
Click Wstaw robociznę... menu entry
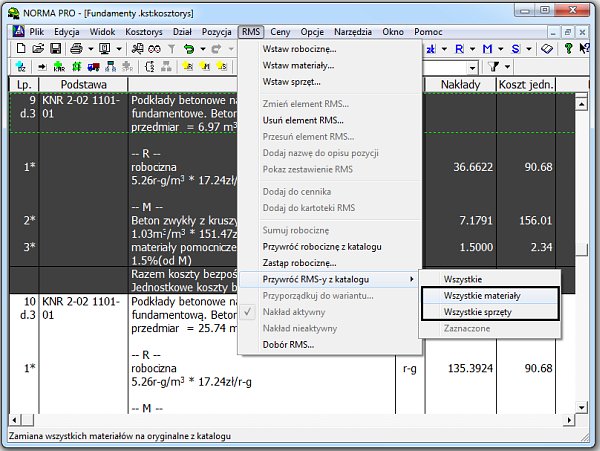299,48
